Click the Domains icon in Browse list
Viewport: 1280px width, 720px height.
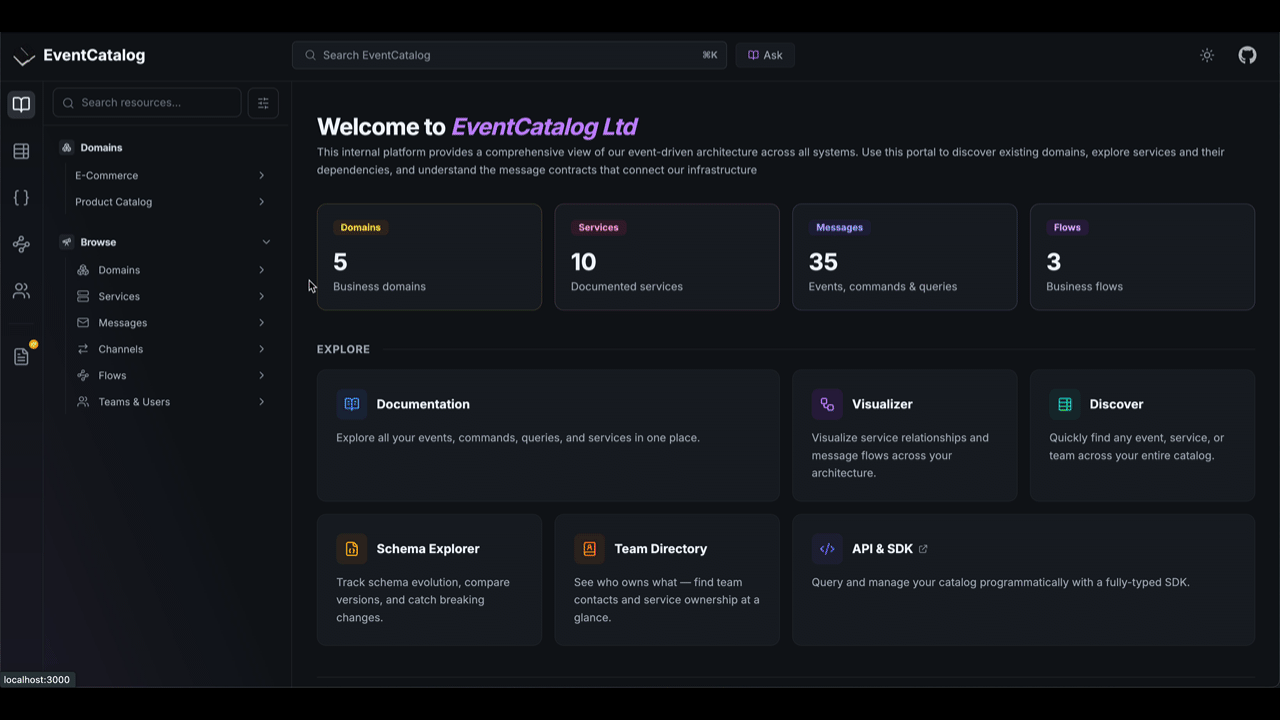click(83, 270)
